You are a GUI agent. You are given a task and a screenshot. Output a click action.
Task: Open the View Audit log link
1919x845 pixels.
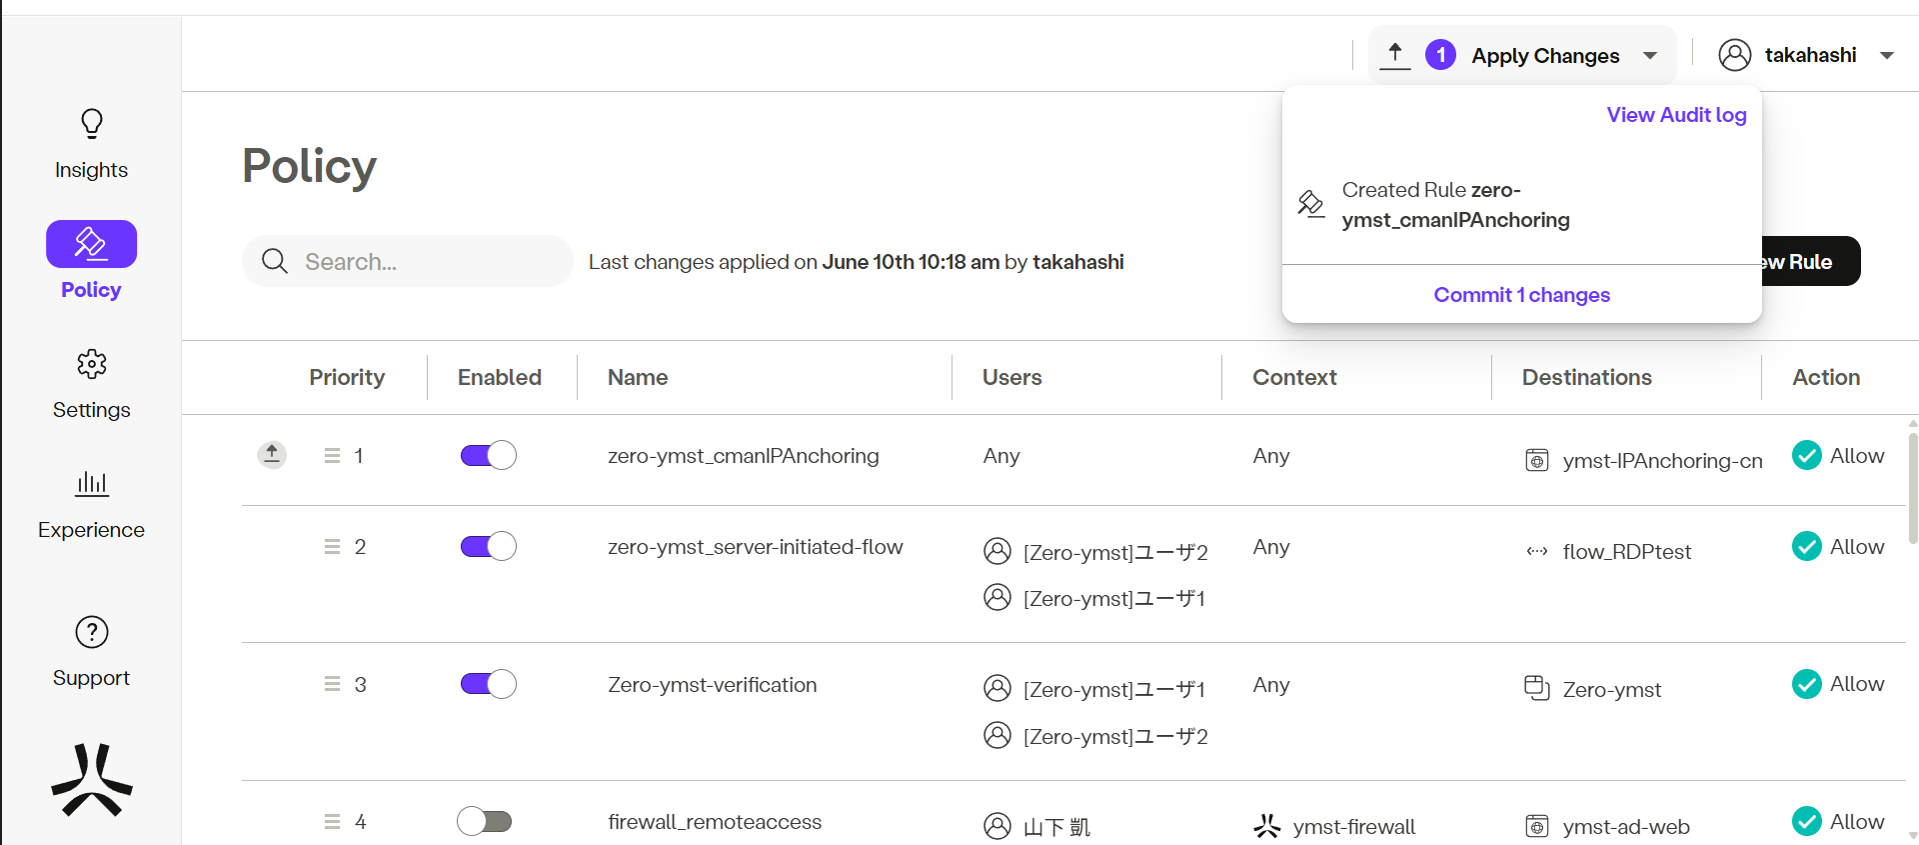[1676, 115]
